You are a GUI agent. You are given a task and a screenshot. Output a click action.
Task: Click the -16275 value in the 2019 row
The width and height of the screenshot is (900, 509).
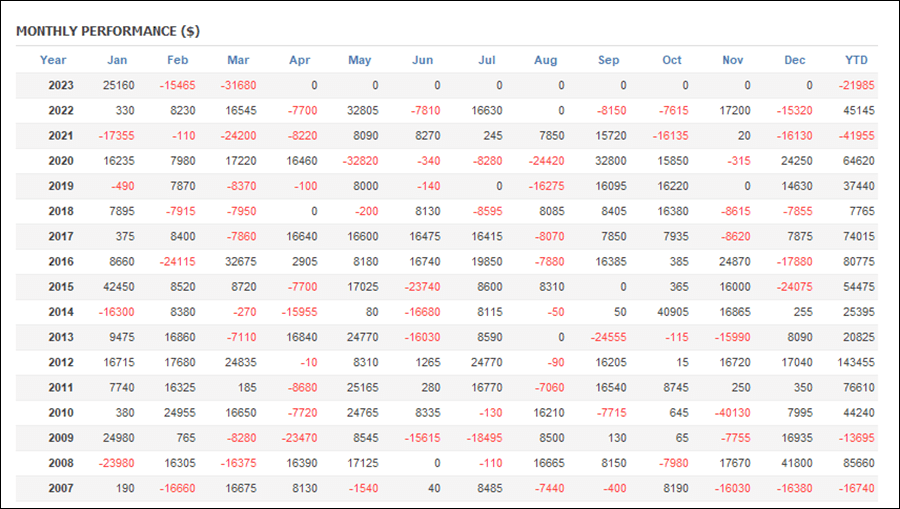pyautogui.click(x=546, y=186)
